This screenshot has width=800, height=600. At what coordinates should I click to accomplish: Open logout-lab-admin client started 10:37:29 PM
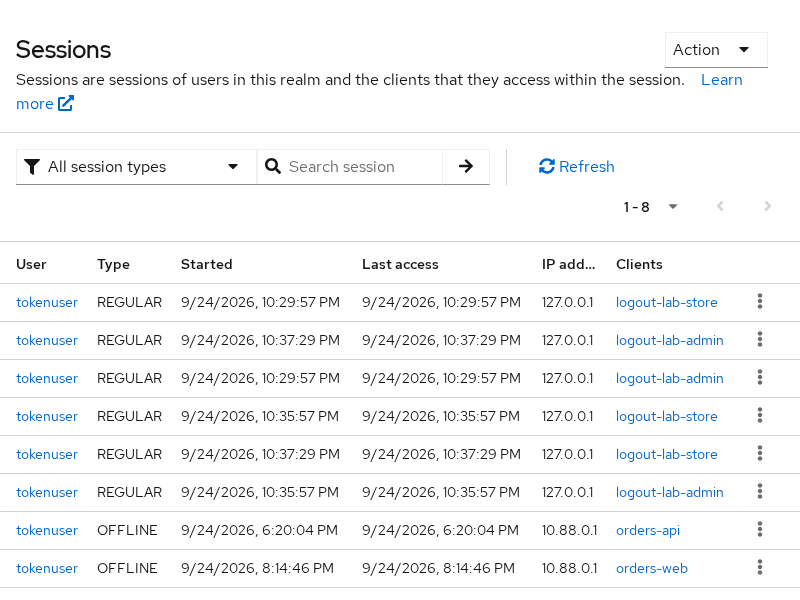coord(669,340)
